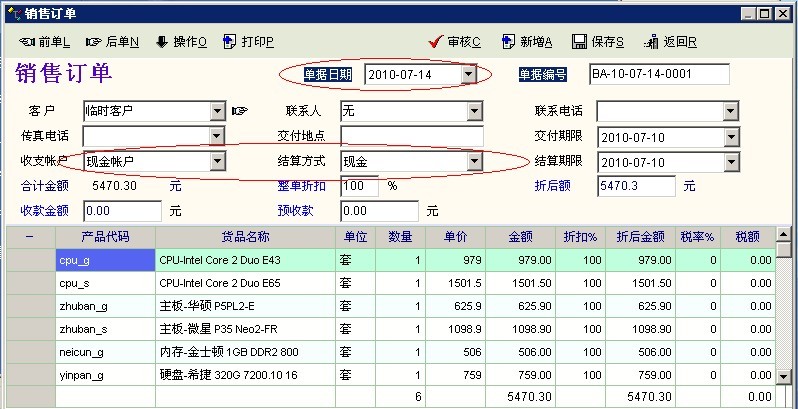Print the order using 打印 button
The image size is (798, 409).
[229, 42]
